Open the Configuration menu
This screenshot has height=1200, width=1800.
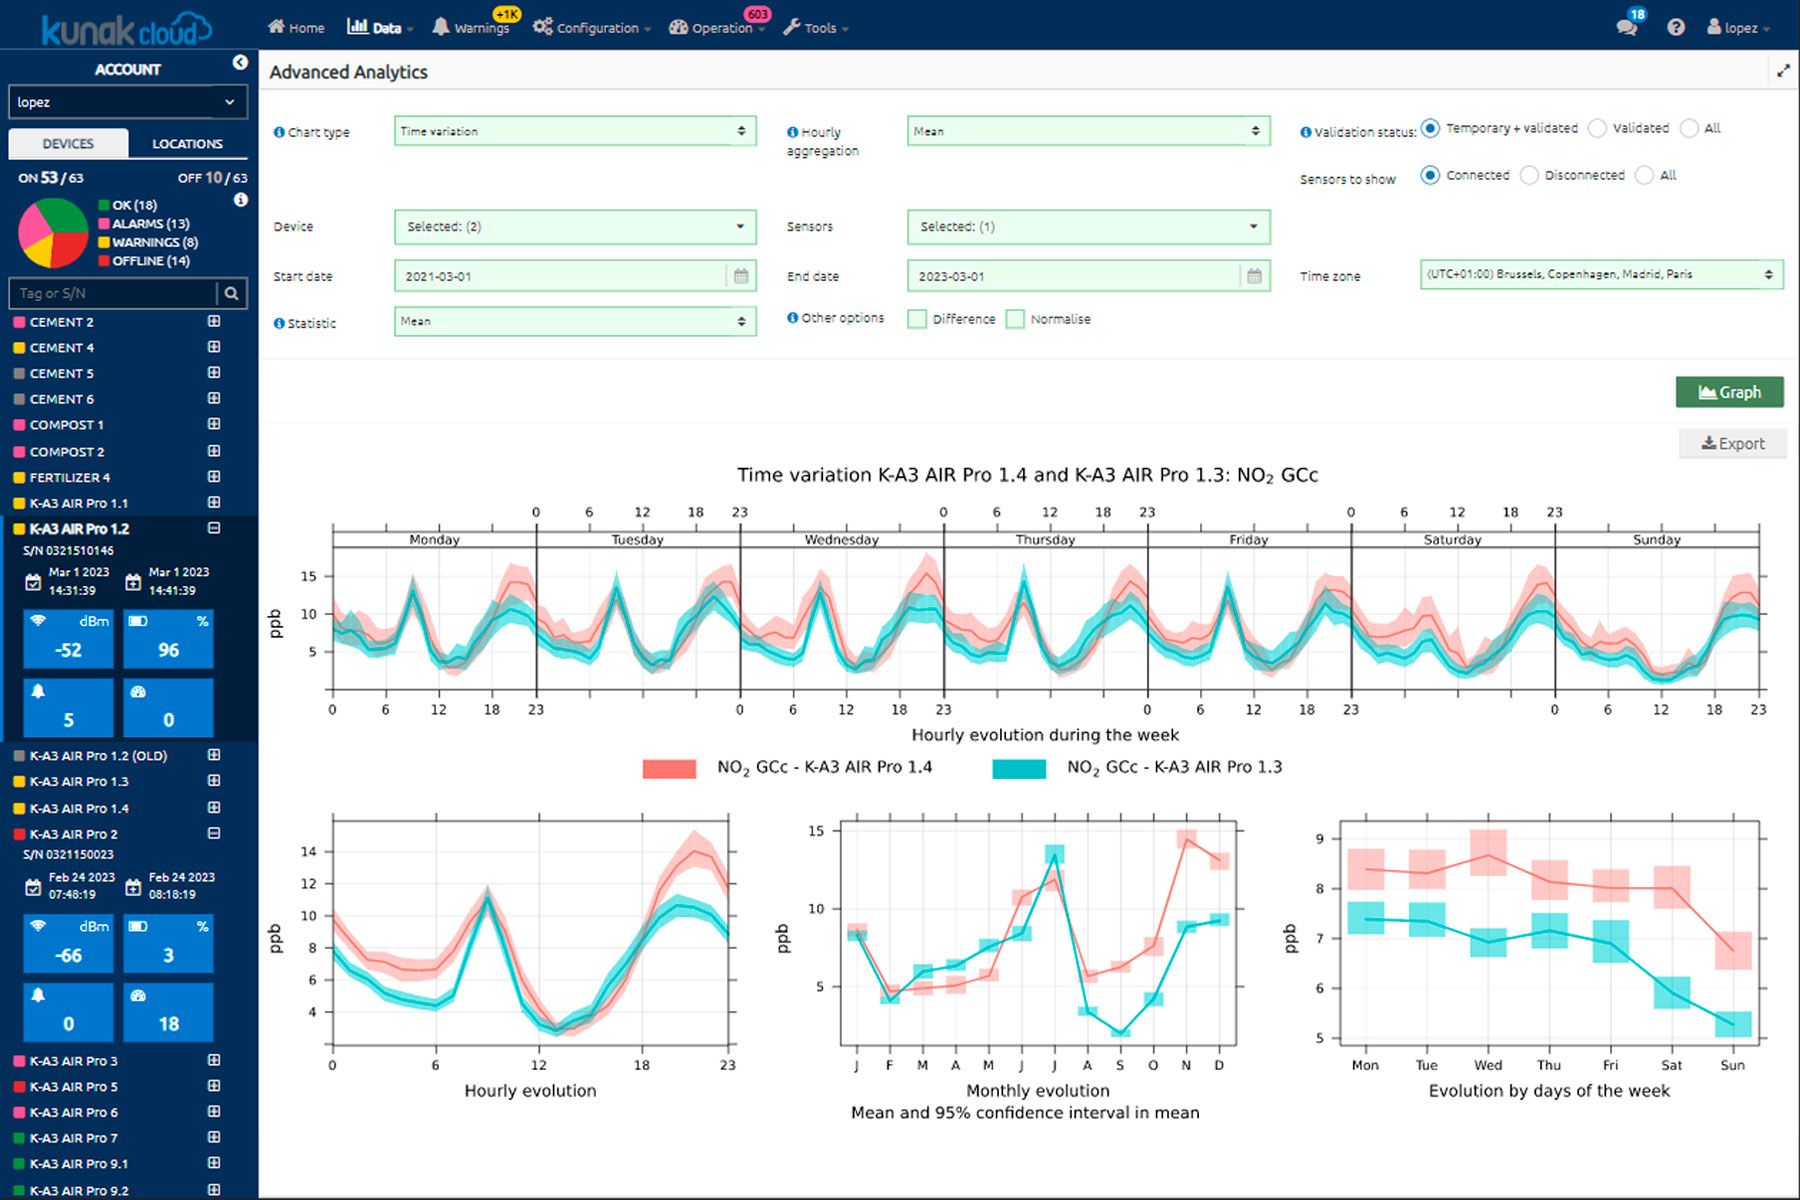coord(592,28)
